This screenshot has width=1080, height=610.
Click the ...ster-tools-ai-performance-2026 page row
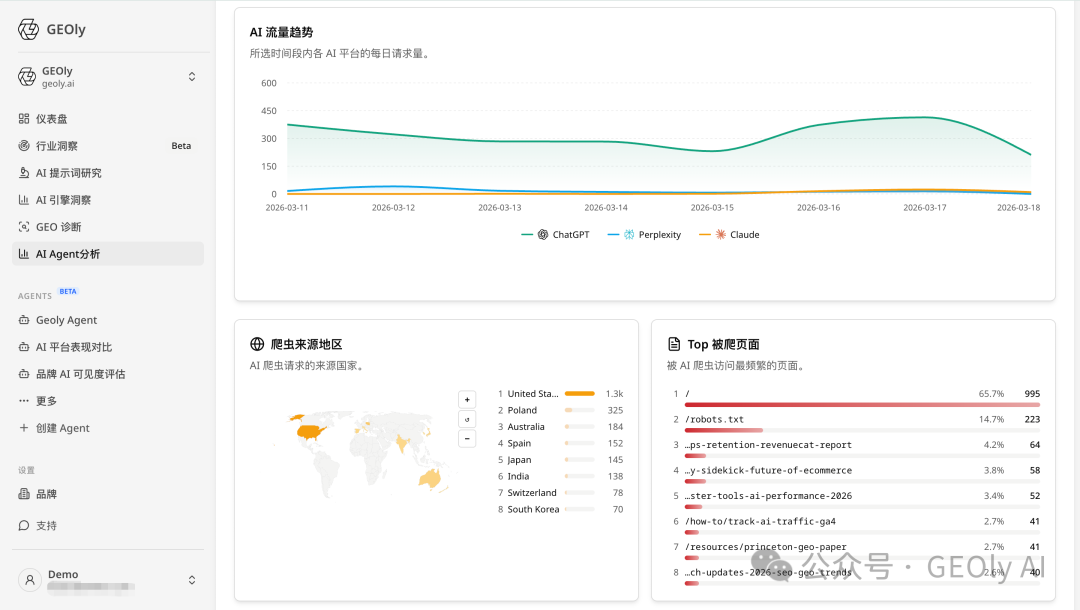point(855,499)
